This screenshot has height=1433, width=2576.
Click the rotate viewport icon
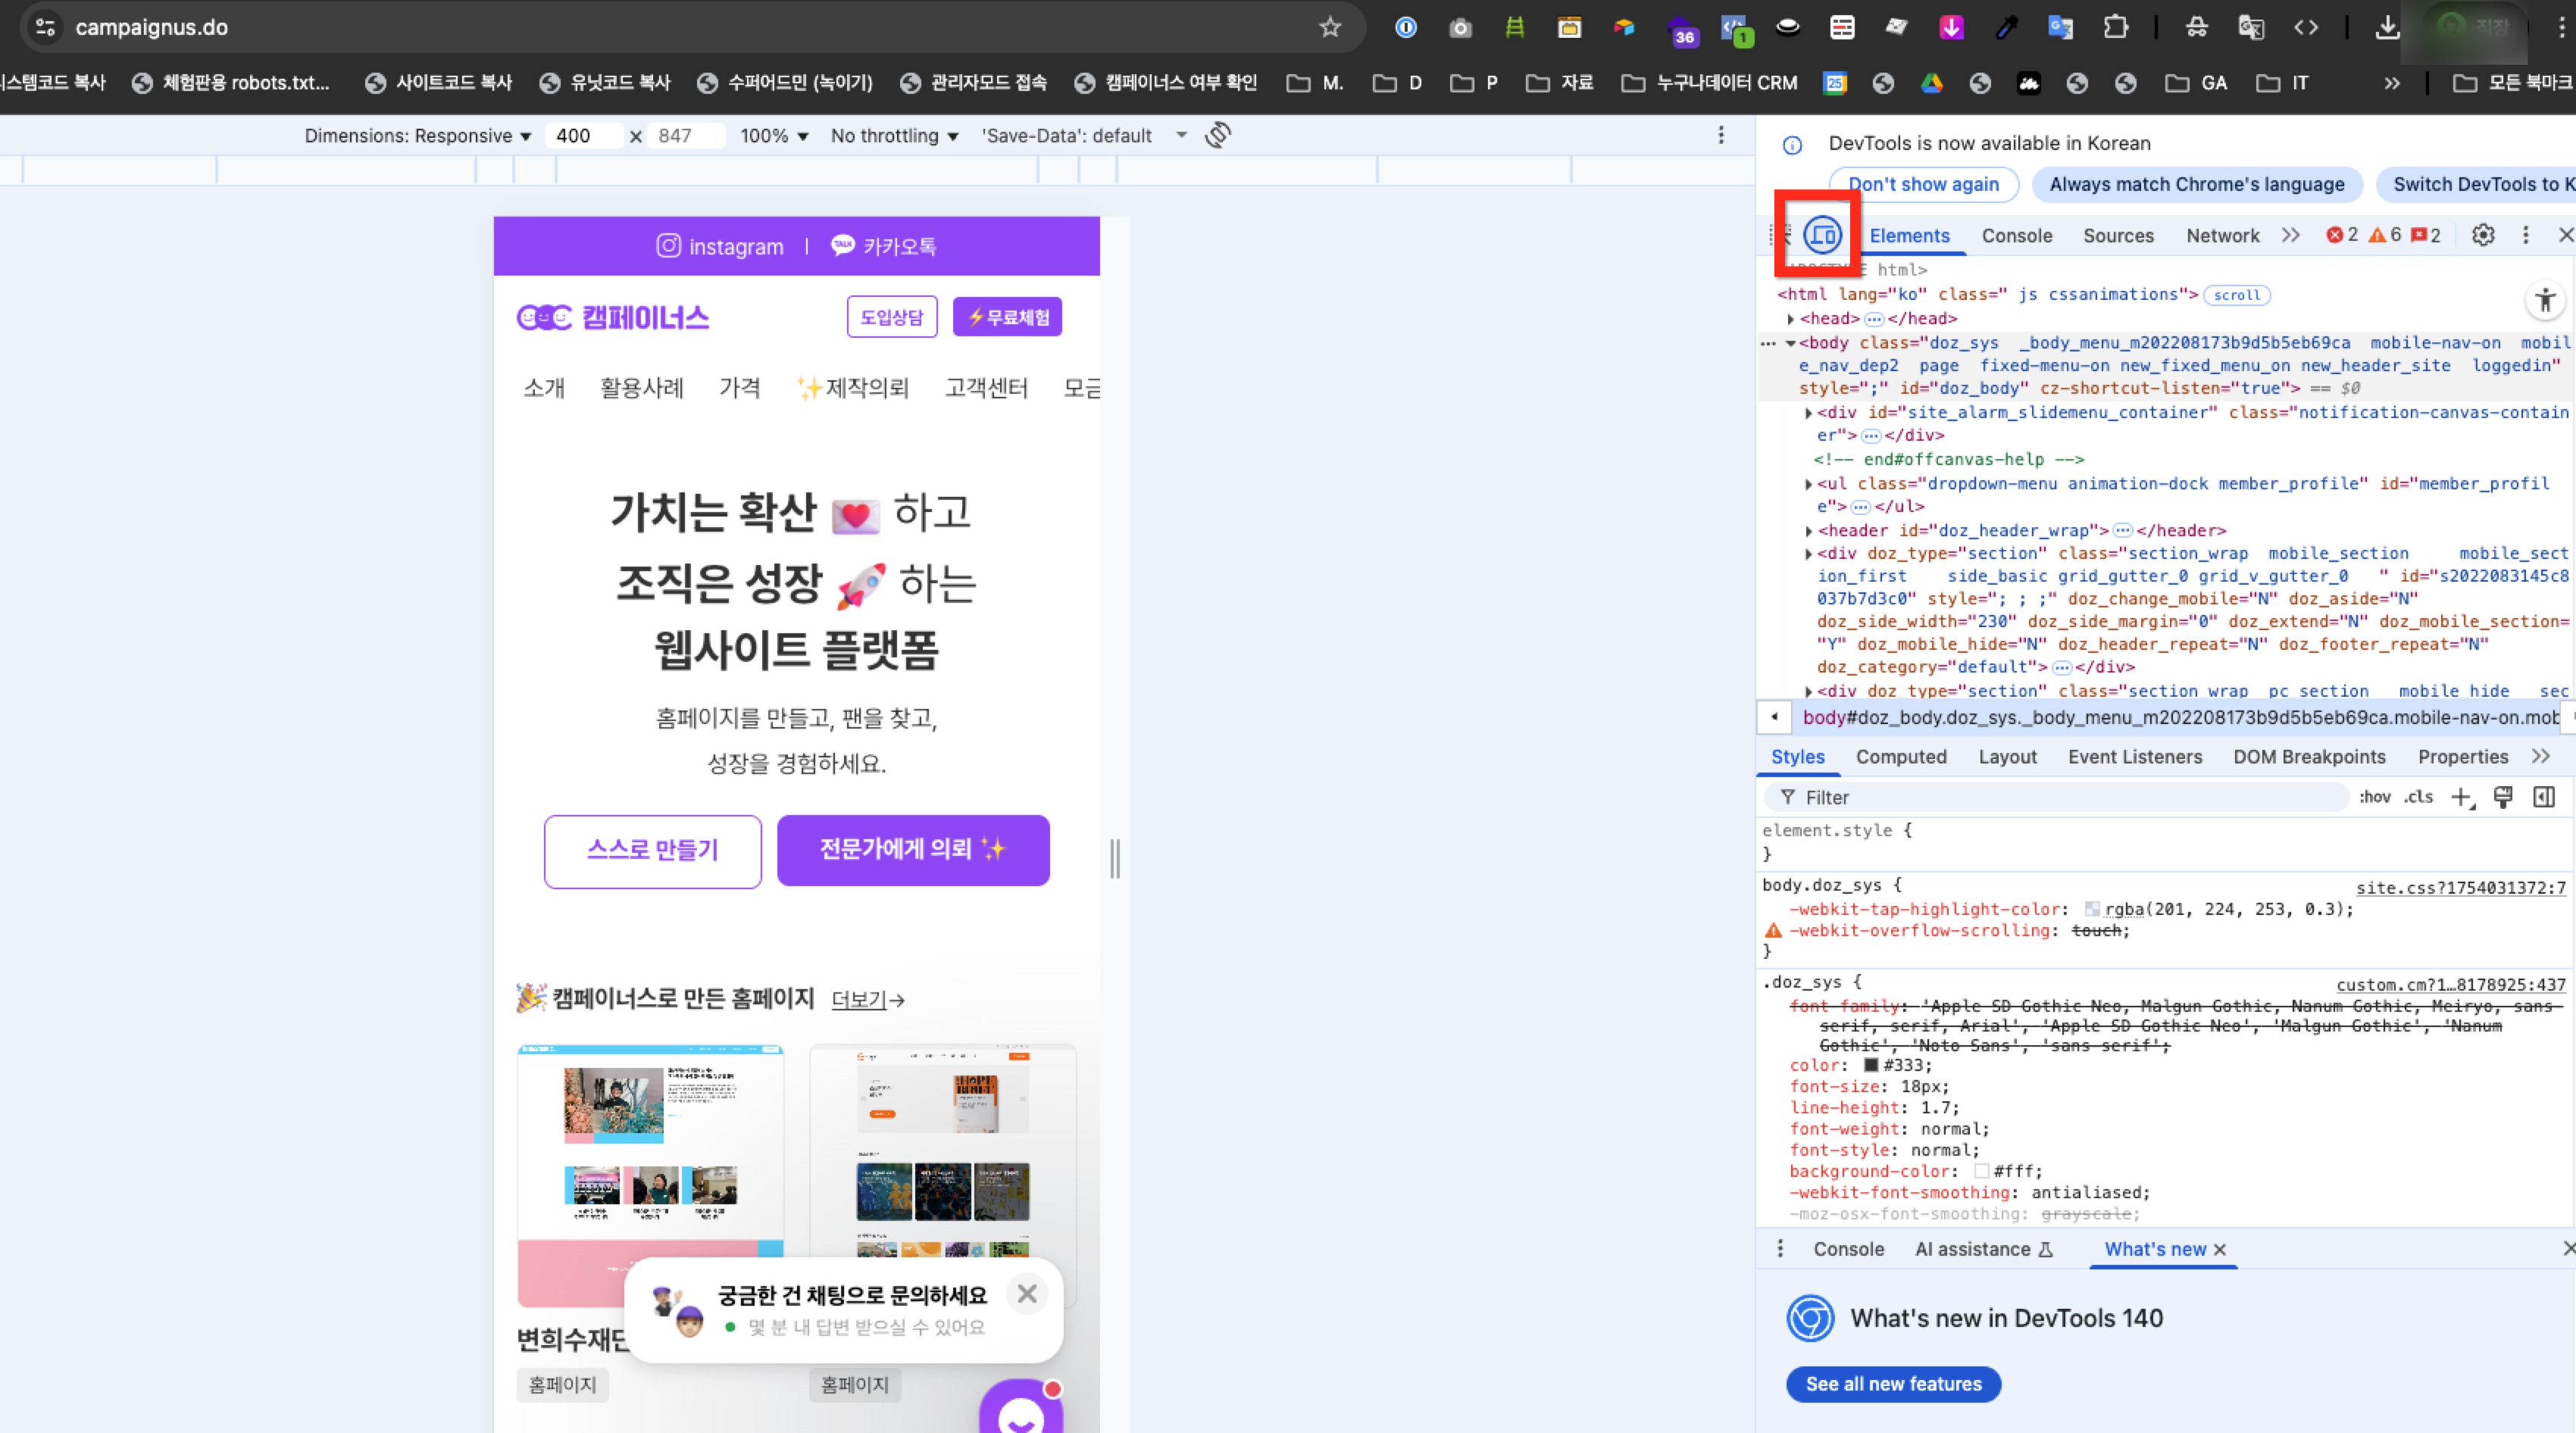[x=1217, y=135]
